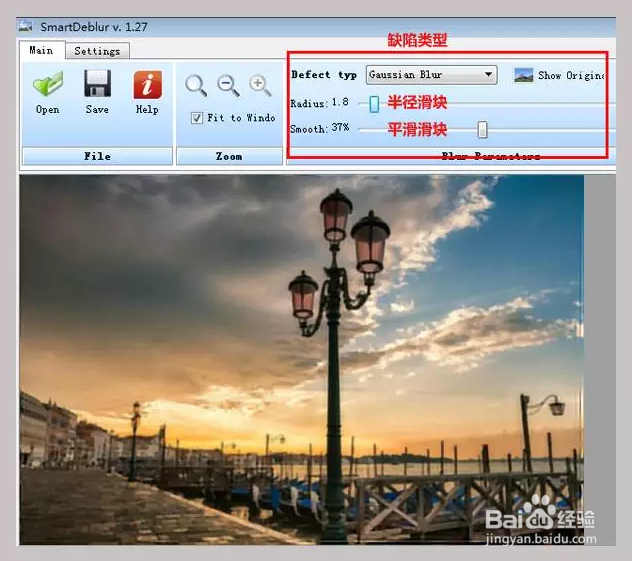Switch to the Main tab

coord(41,50)
